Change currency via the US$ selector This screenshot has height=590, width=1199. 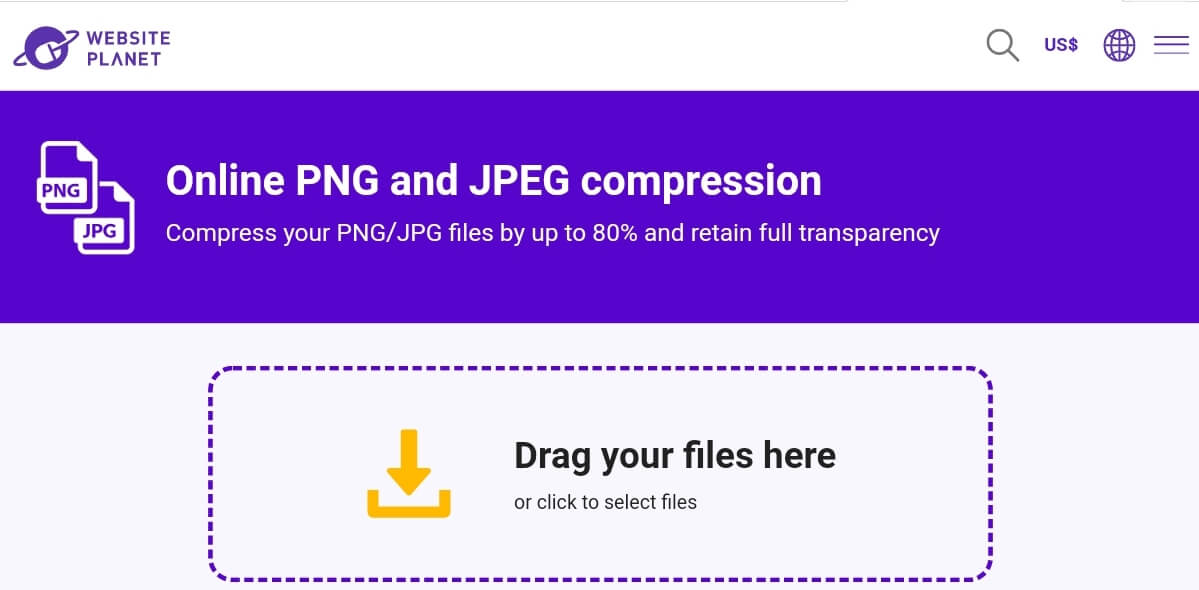1061,45
